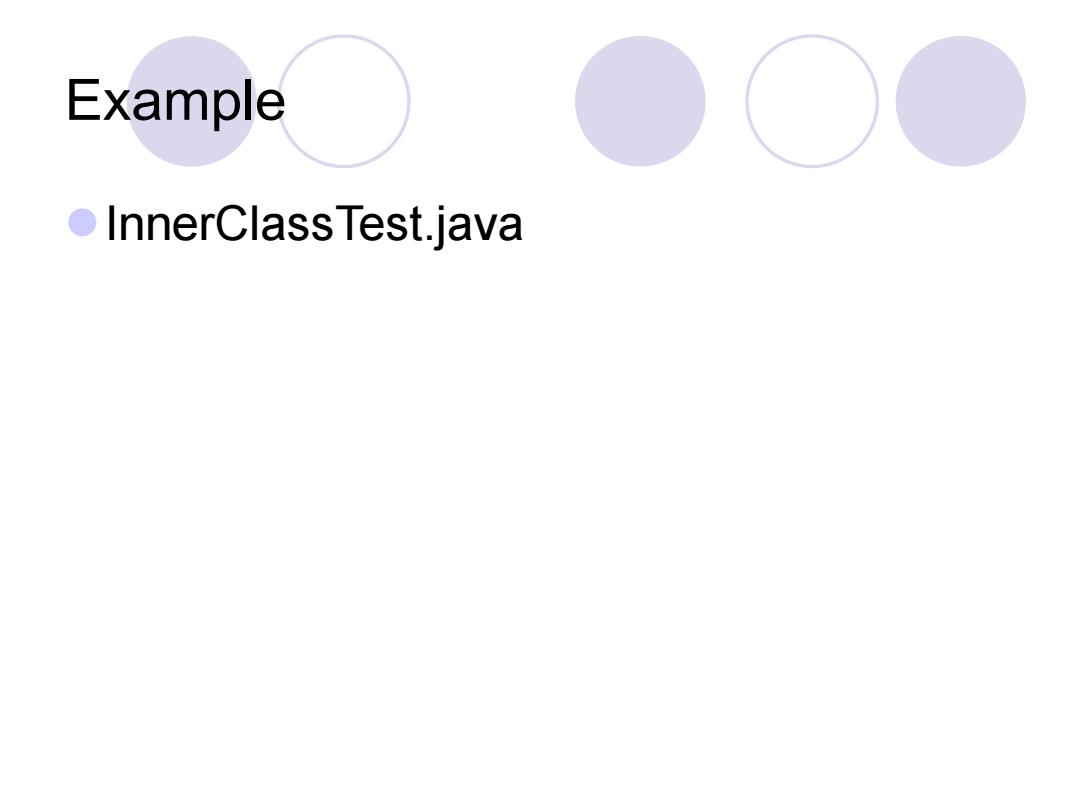Pick the lavender fill of the rightmost circle
This screenshot has height=810, width=1080.
960,101
